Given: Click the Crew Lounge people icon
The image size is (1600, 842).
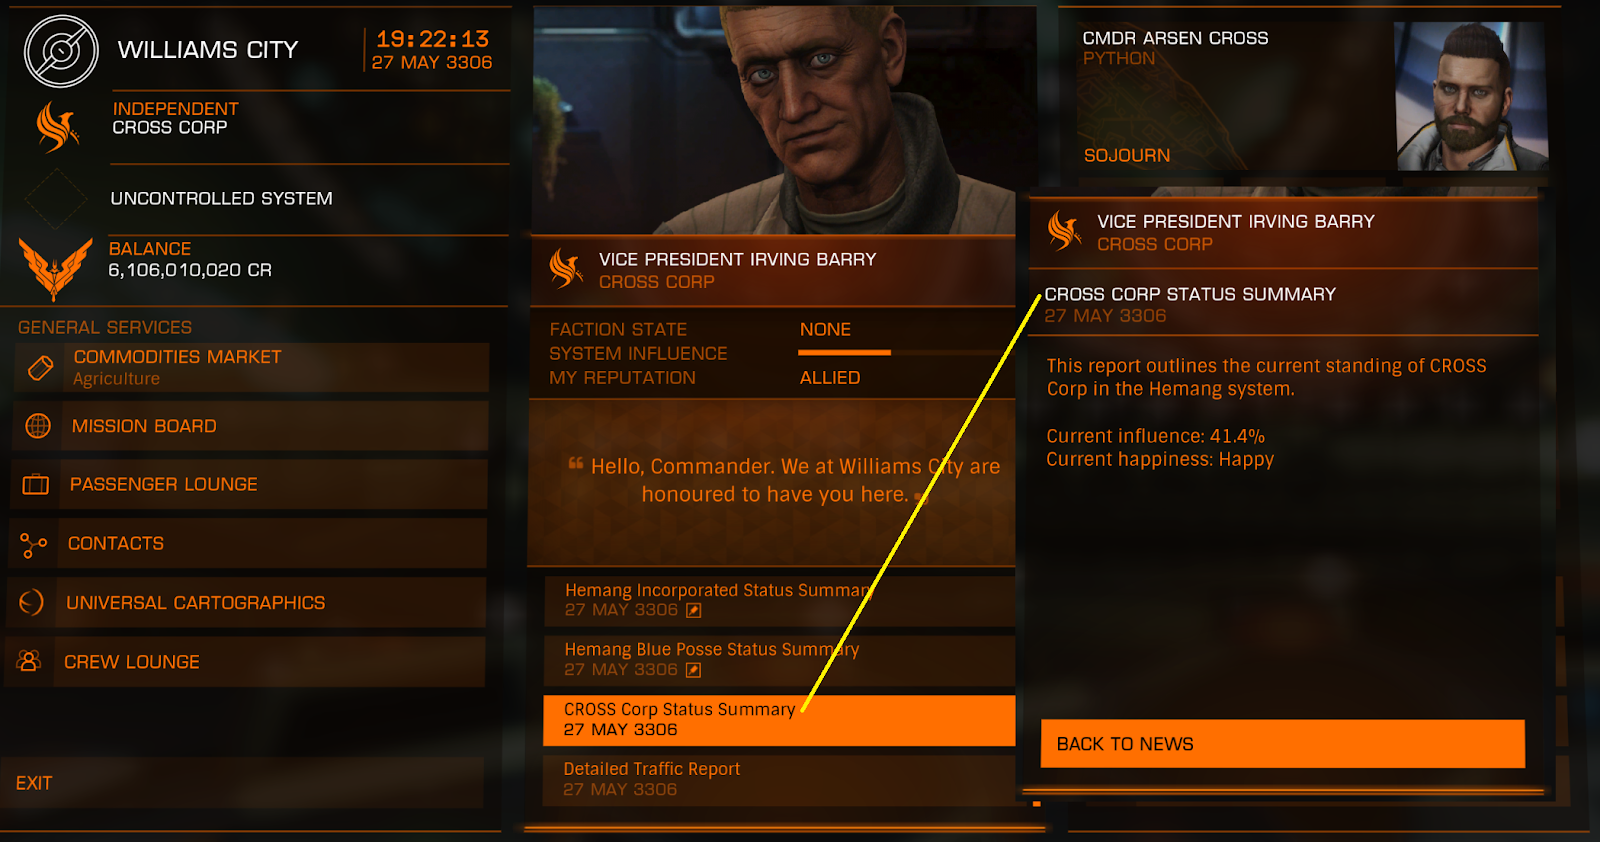Looking at the screenshot, I should [x=29, y=661].
